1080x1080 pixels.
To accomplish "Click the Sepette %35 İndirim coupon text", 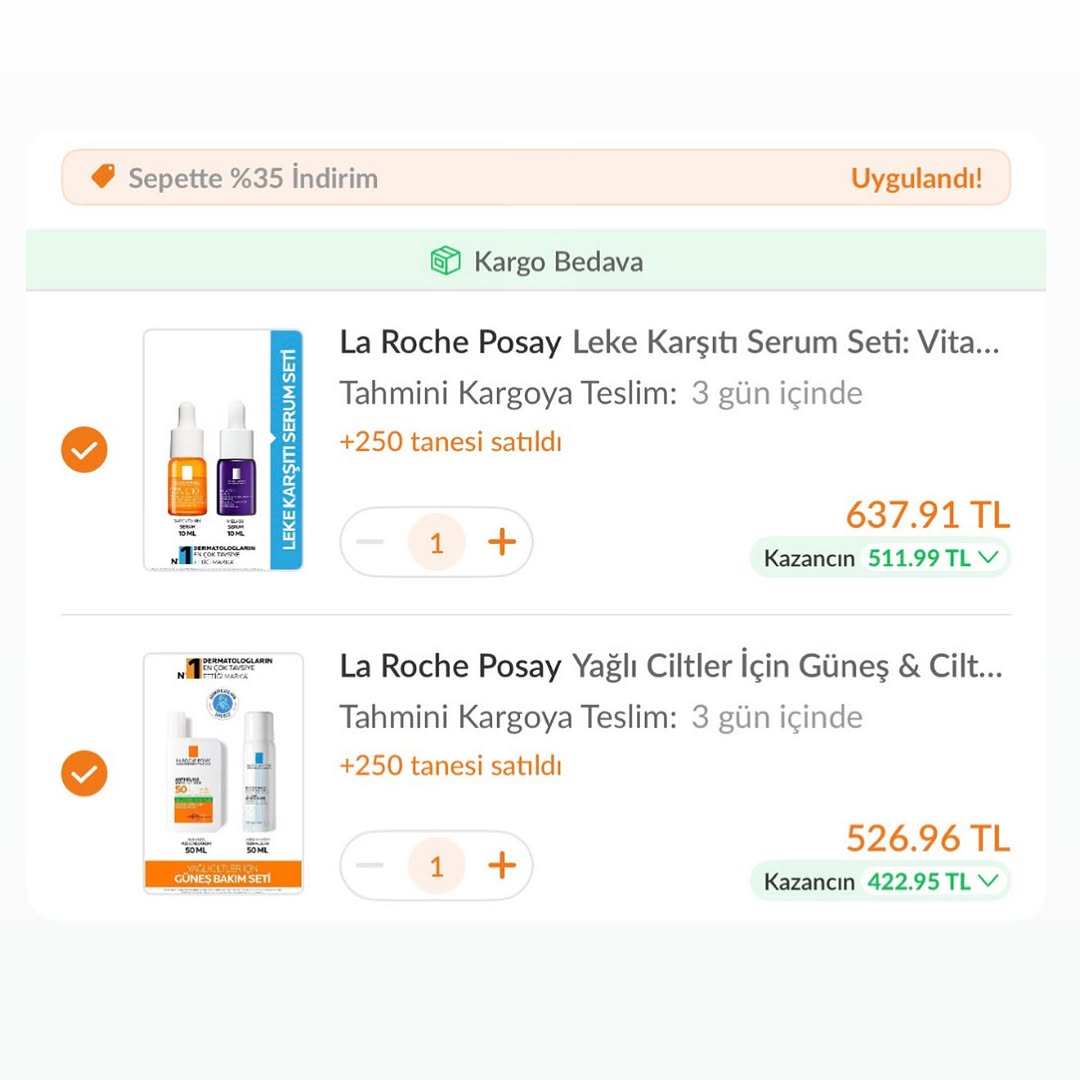I will (x=253, y=178).
